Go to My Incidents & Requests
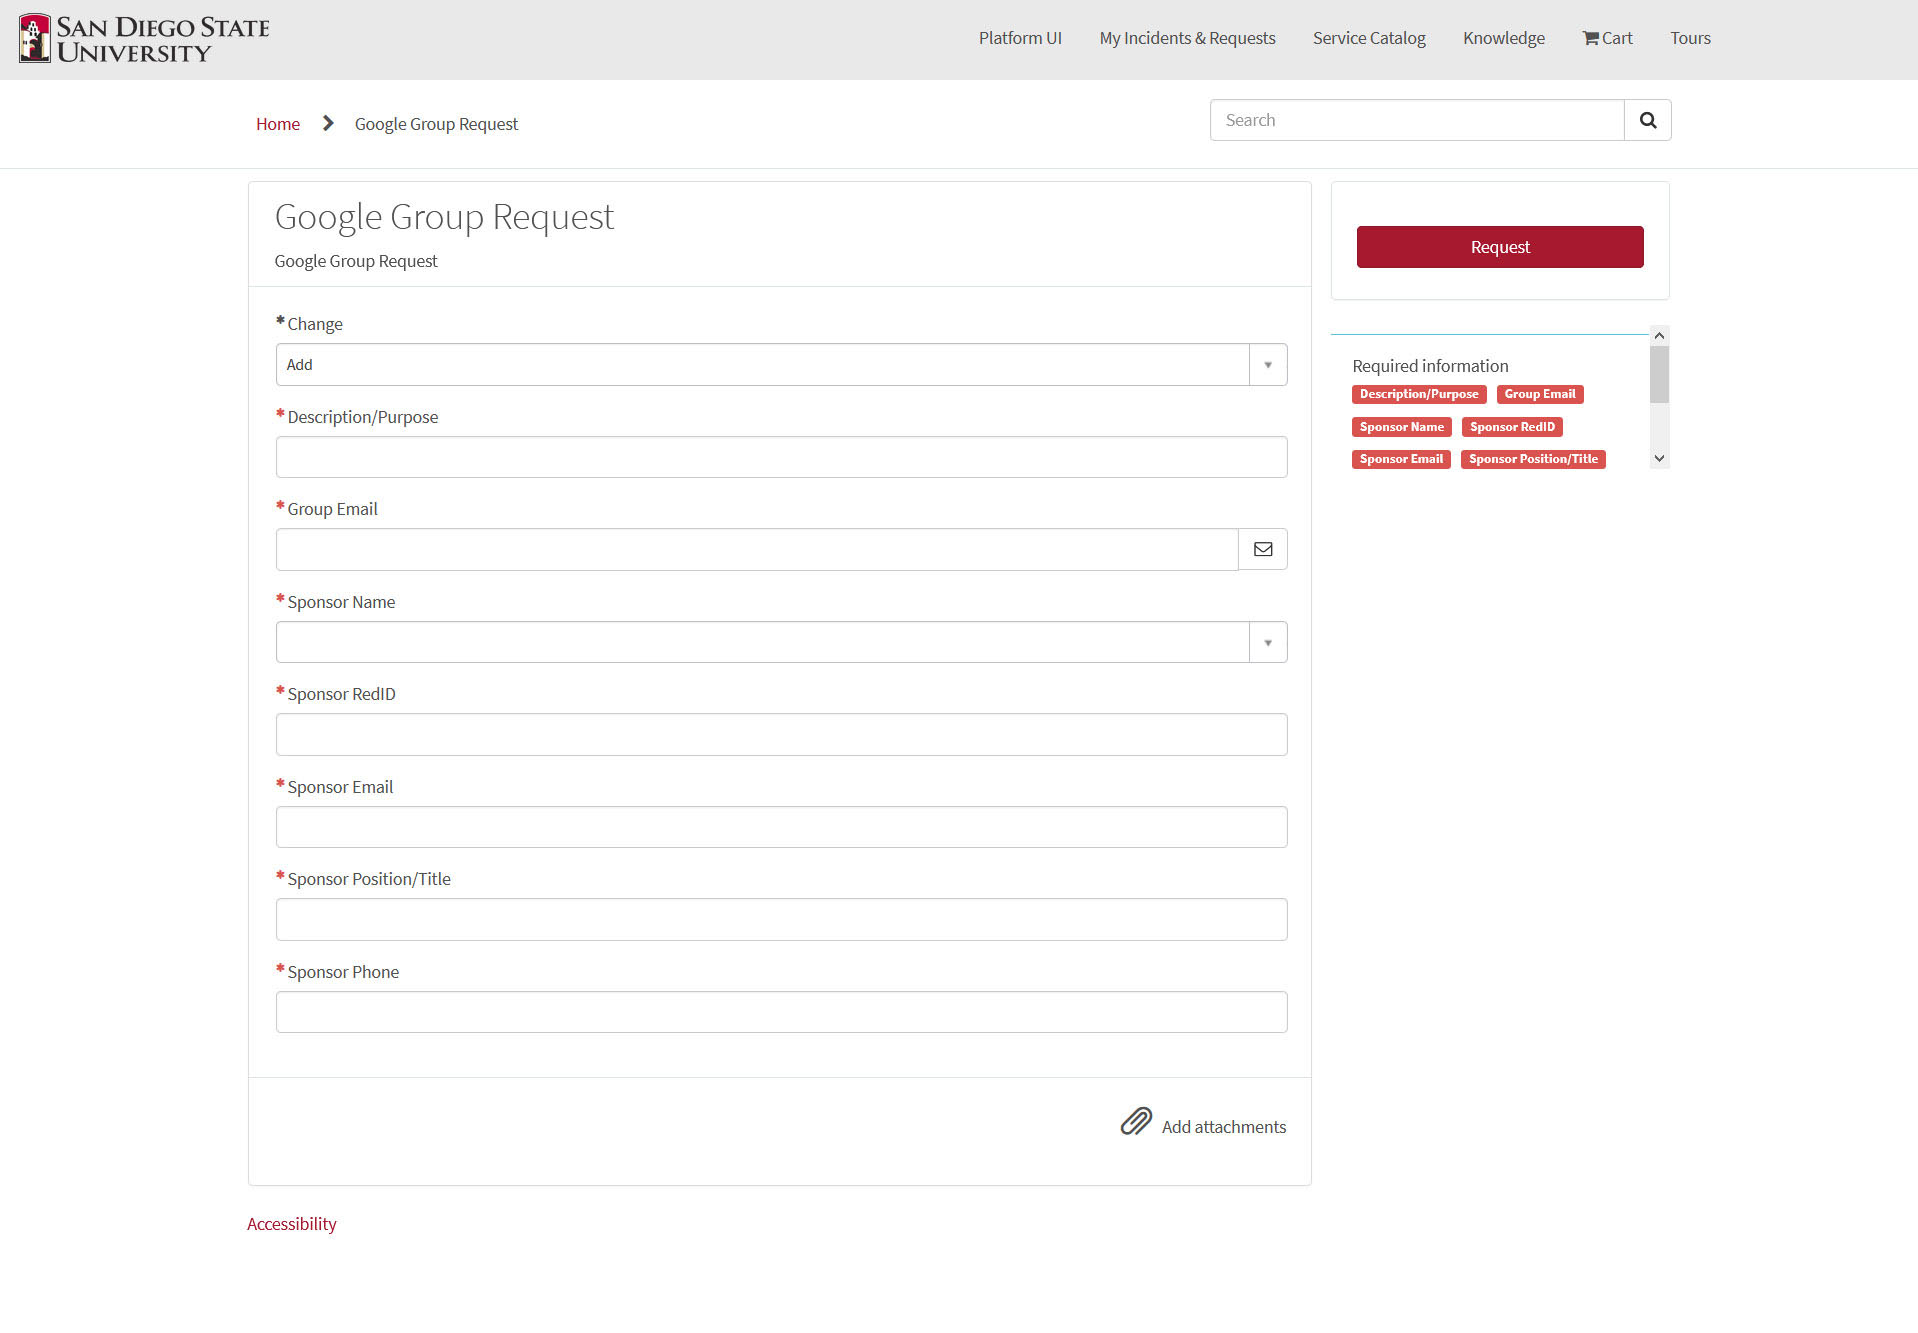 (x=1187, y=38)
